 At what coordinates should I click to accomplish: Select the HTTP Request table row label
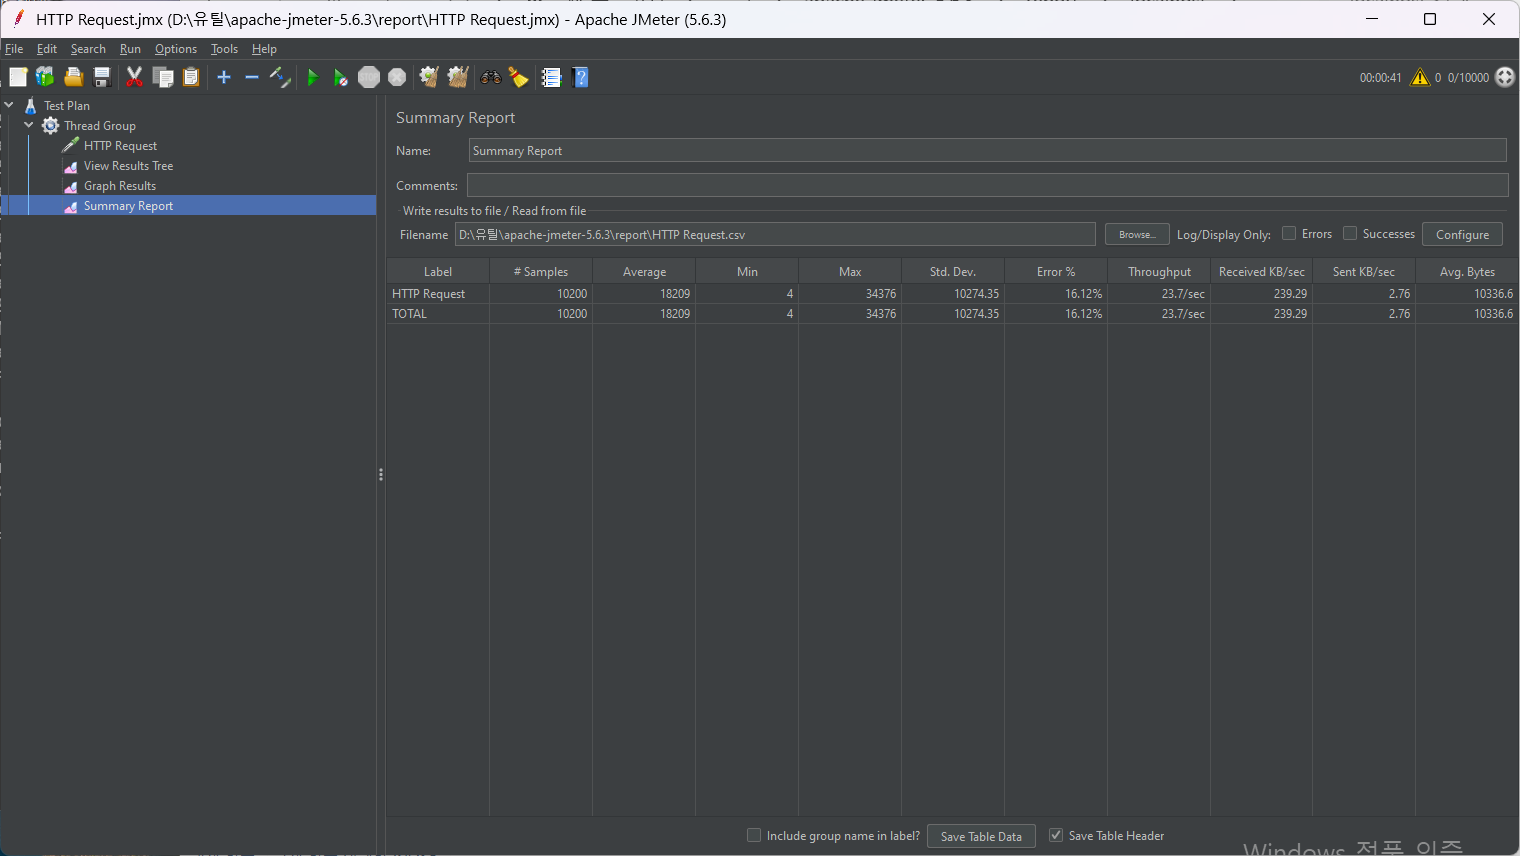[429, 294]
